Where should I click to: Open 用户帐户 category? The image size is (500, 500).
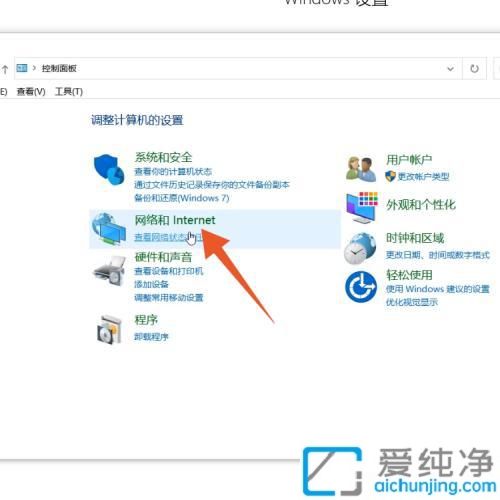pyautogui.click(x=409, y=160)
